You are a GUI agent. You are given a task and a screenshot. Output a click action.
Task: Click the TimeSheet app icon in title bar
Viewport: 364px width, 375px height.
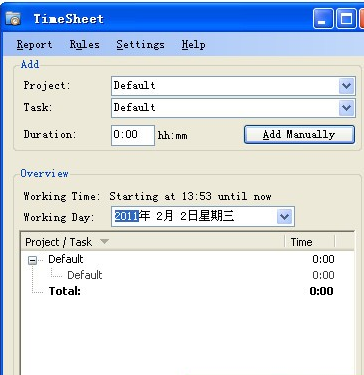point(13,19)
